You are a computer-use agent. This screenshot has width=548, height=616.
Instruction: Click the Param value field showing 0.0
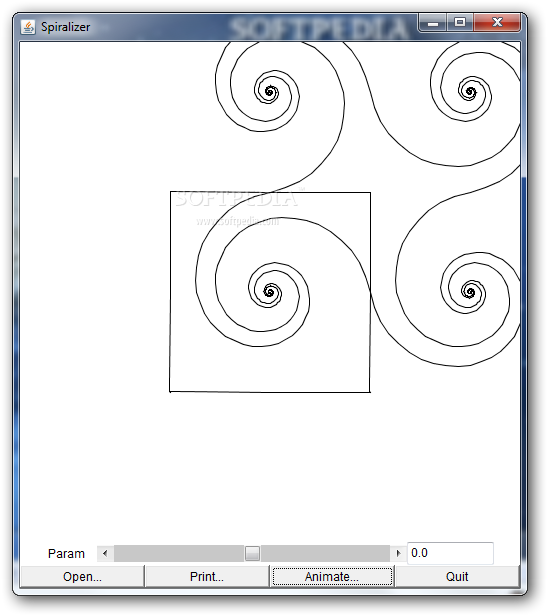pyautogui.click(x=450, y=553)
